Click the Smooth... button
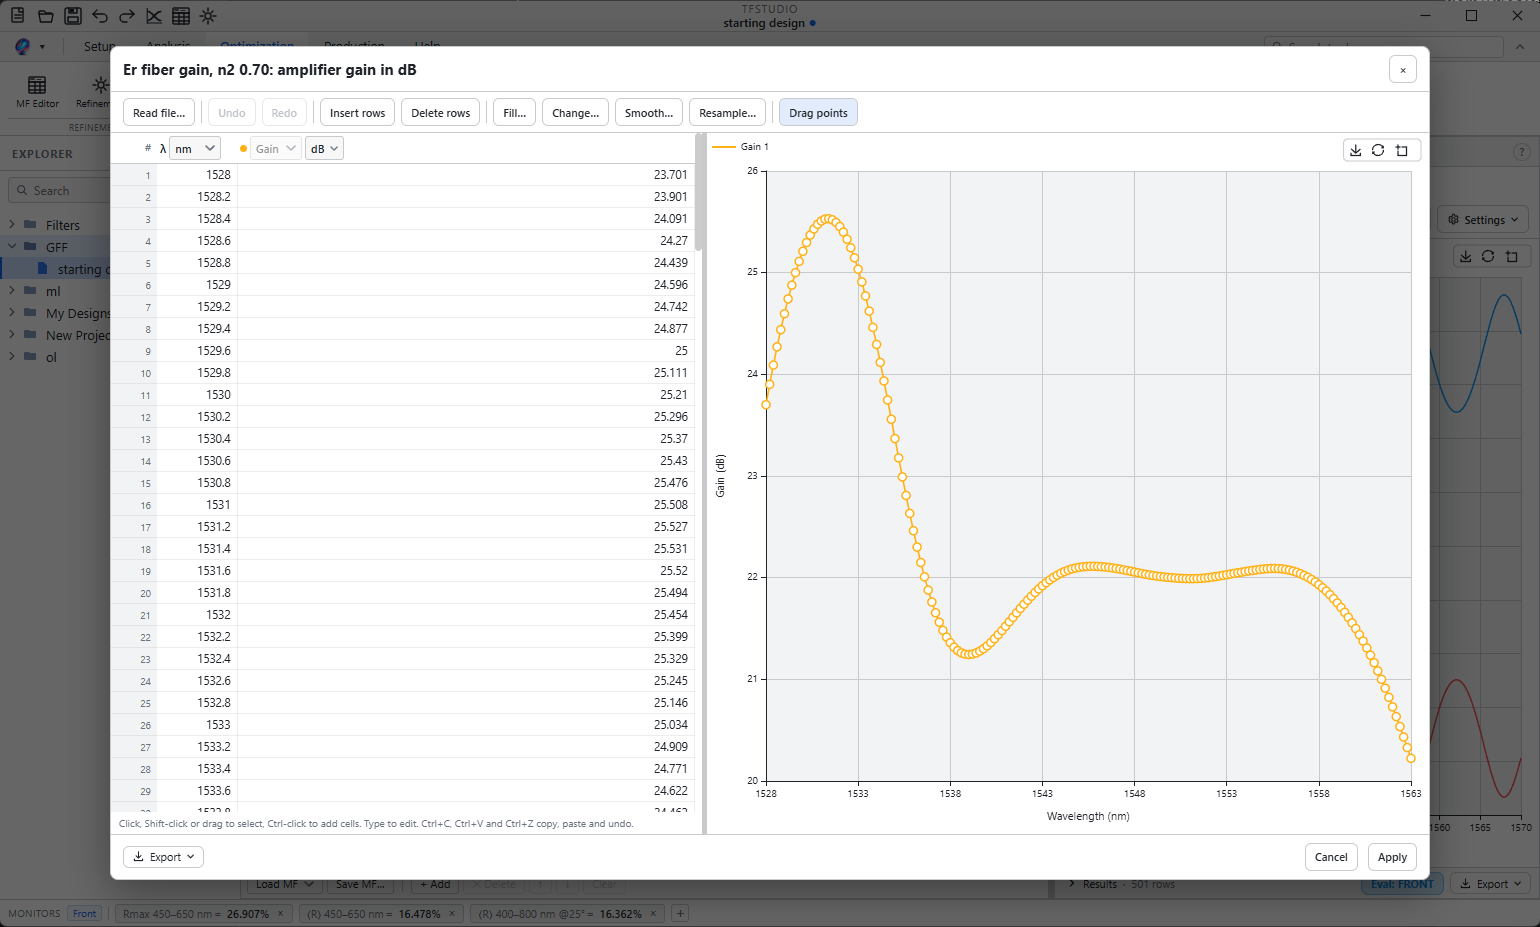Image resolution: width=1540 pixels, height=927 pixels. (649, 113)
